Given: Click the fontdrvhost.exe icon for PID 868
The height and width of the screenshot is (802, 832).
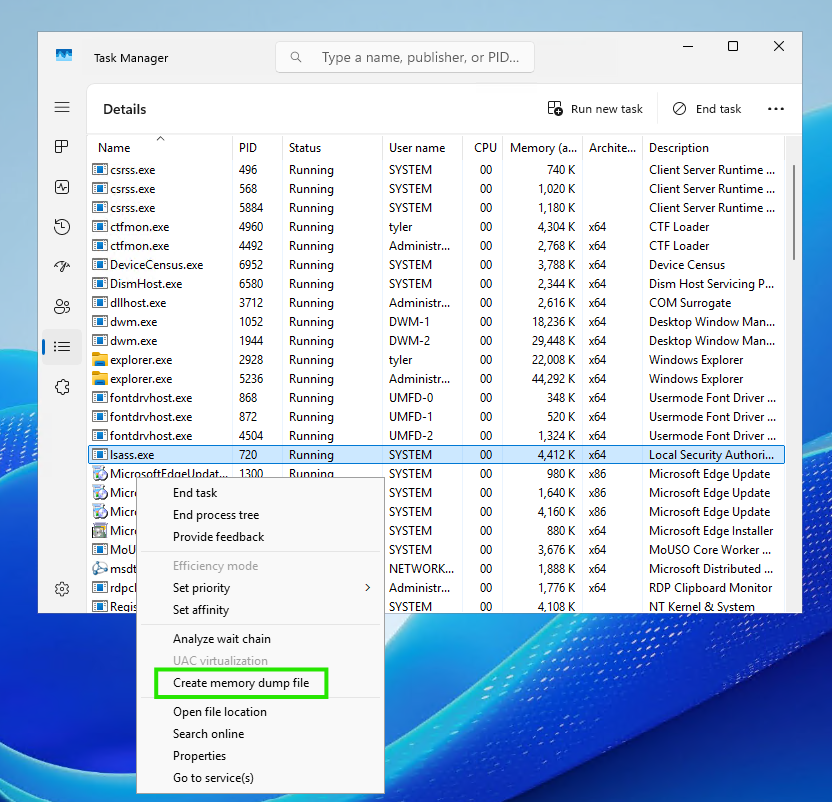Looking at the screenshot, I should (x=100, y=398).
